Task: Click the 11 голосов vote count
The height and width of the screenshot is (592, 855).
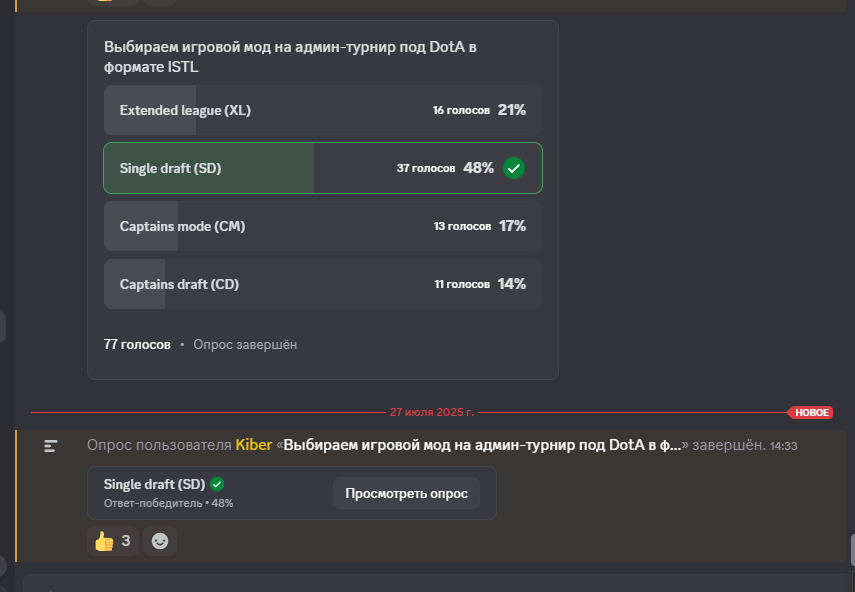Action: point(462,284)
